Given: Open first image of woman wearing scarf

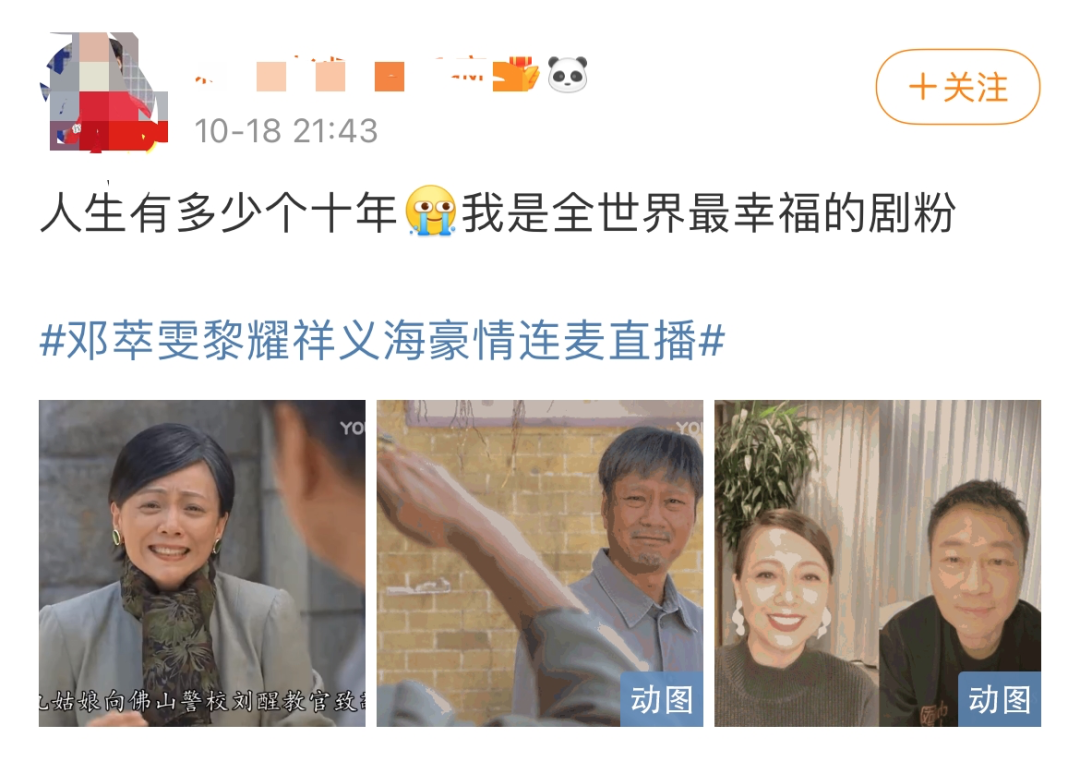Looking at the screenshot, I should point(202,563).
